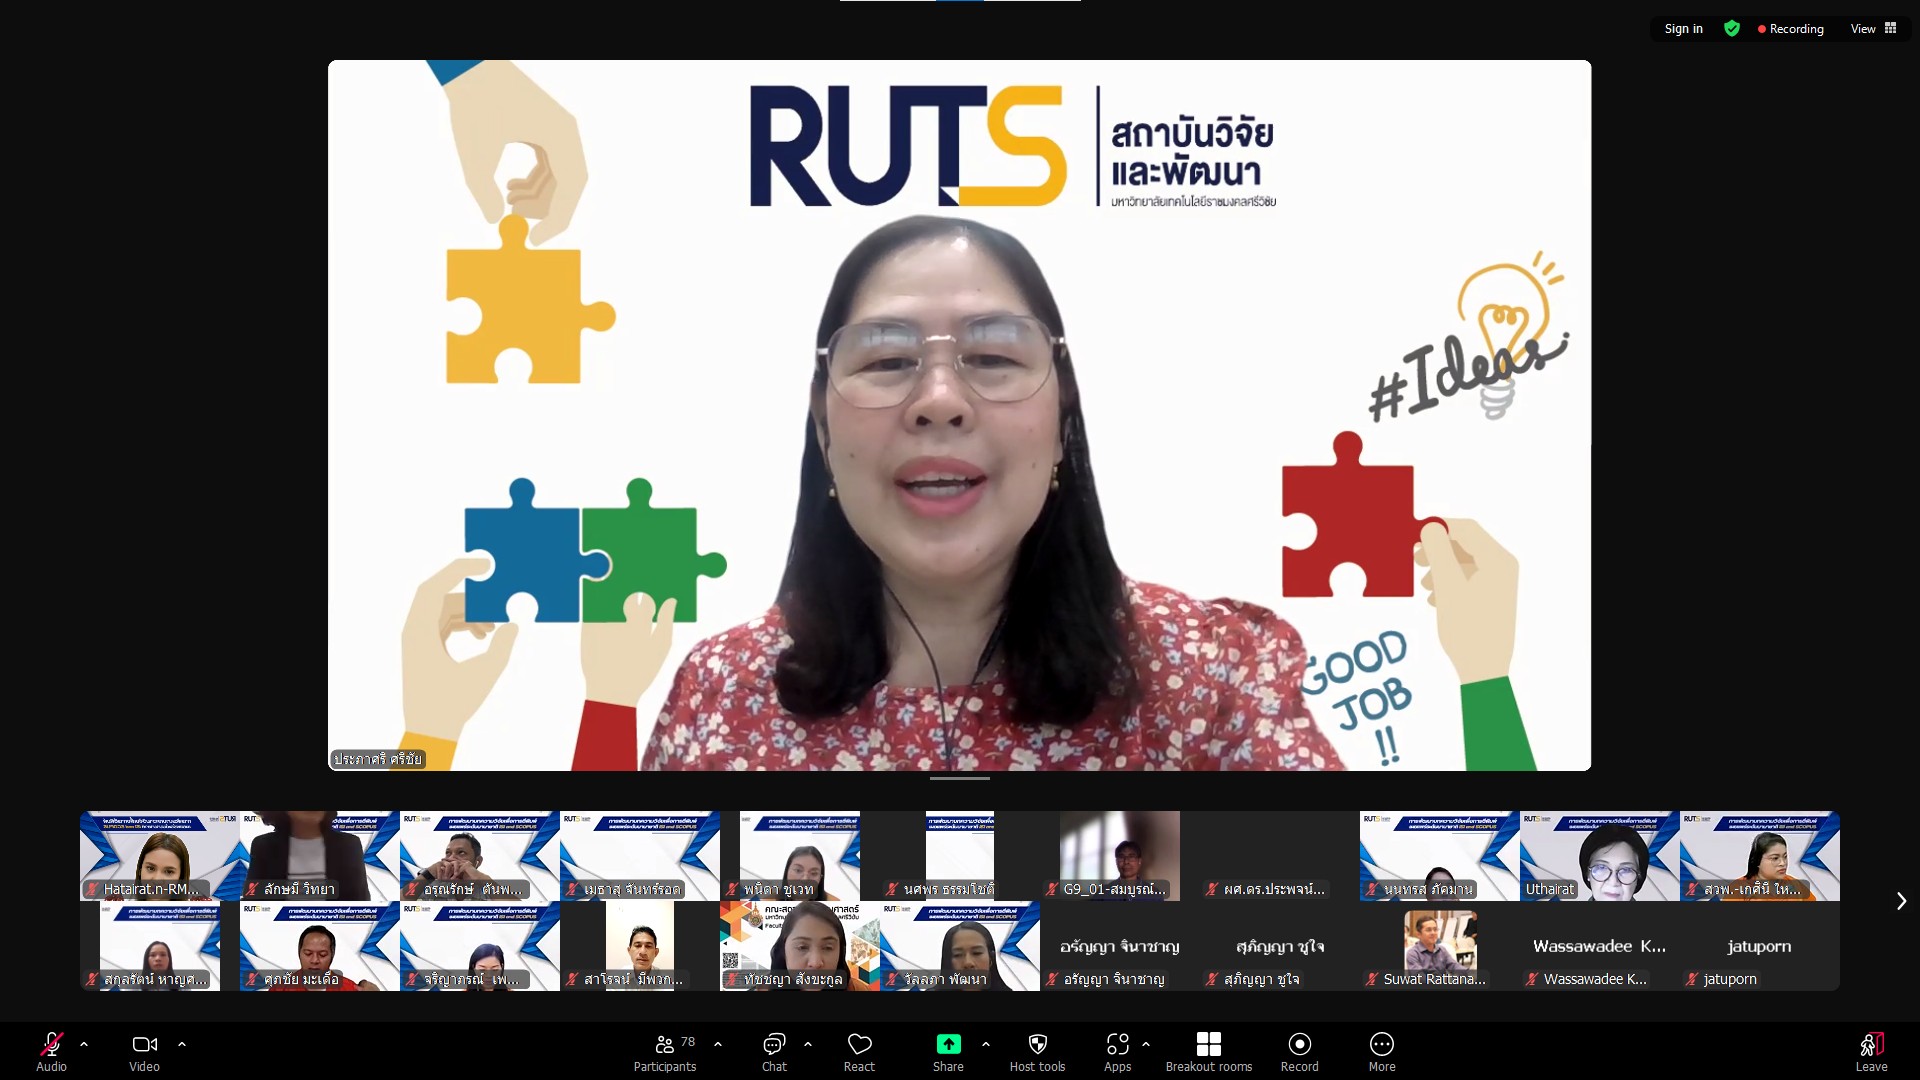Click the participant count 78
The width and height of the screenshot is (1920, 1080).
click(x=688, y=1042)
